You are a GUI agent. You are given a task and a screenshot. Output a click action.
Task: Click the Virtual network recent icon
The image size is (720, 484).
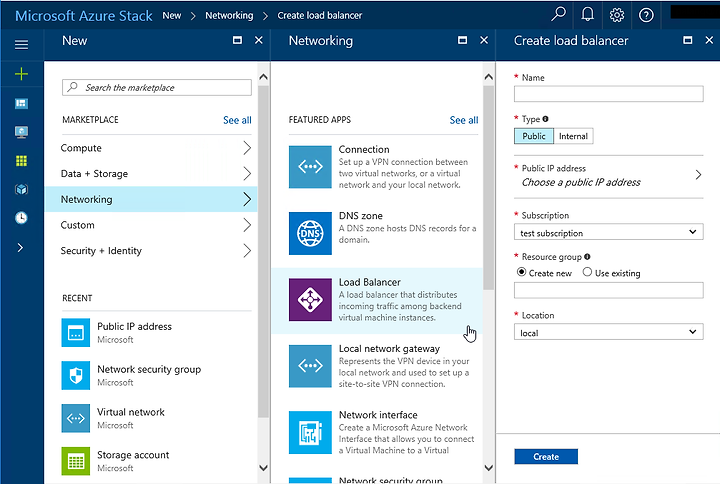coord(76,418)
